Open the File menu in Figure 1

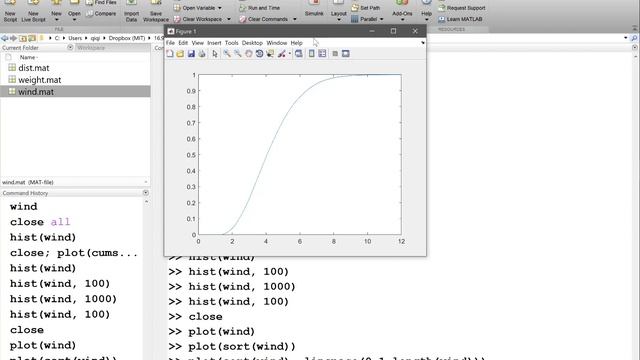(170, 43)
